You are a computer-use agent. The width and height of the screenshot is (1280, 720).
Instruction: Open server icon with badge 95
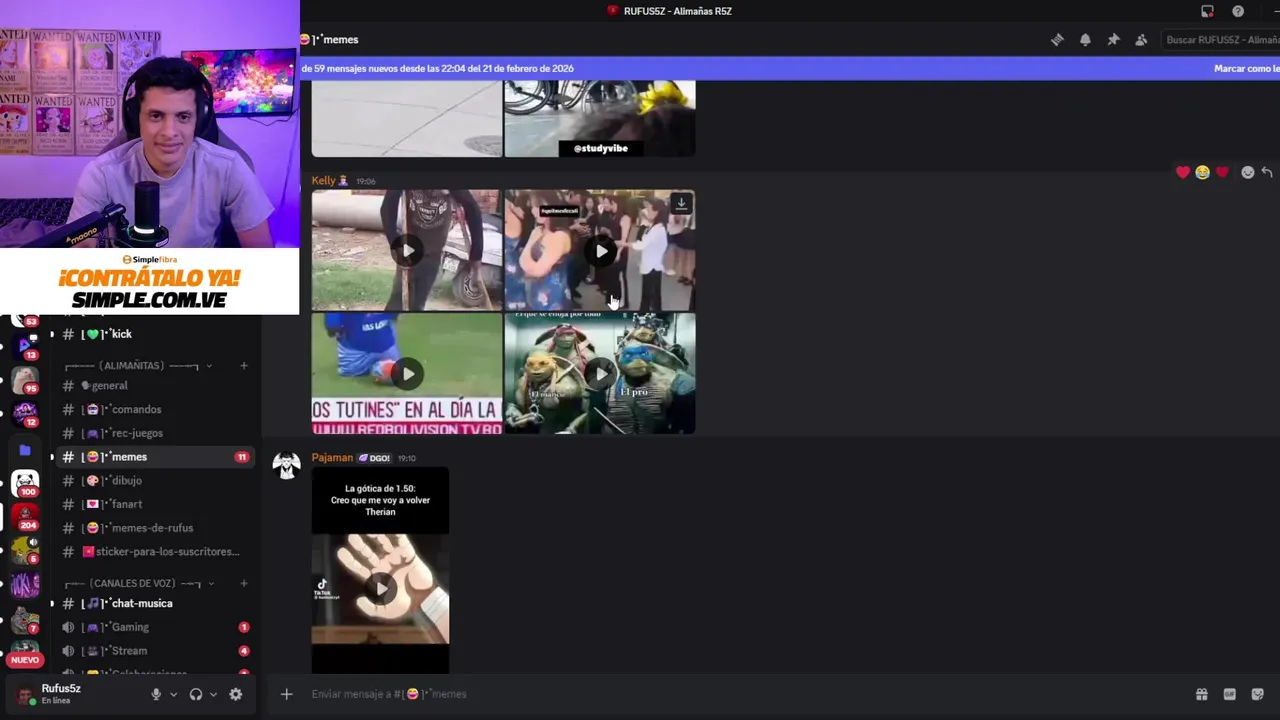pos(25,380)
